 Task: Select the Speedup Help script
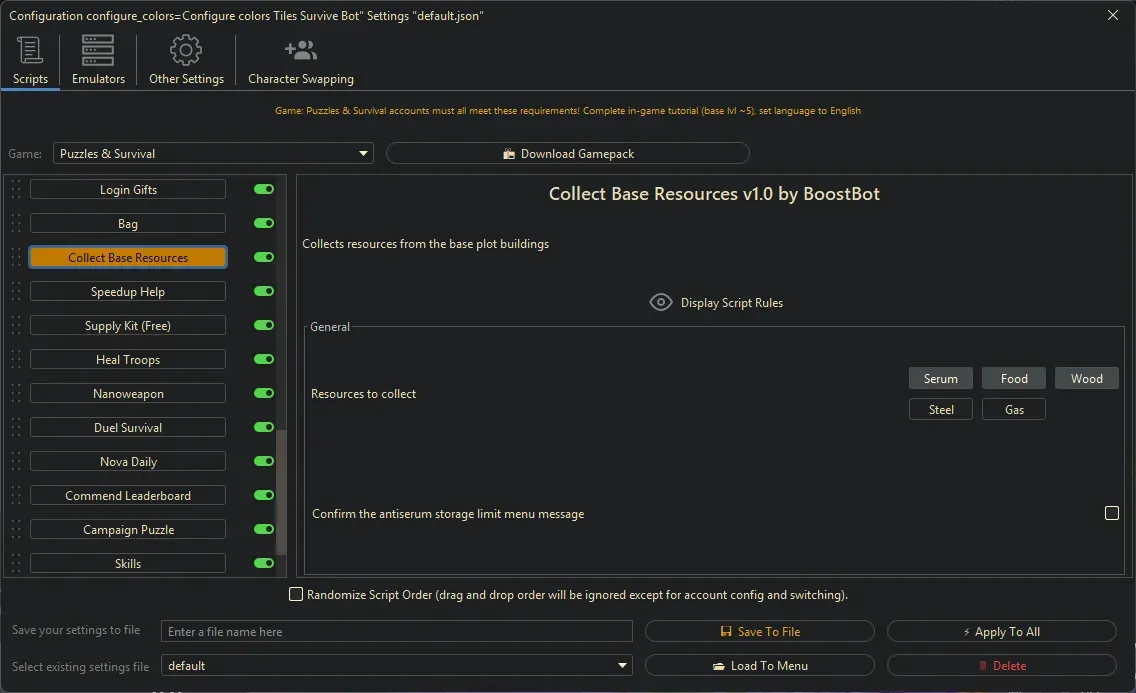point(127,291)
